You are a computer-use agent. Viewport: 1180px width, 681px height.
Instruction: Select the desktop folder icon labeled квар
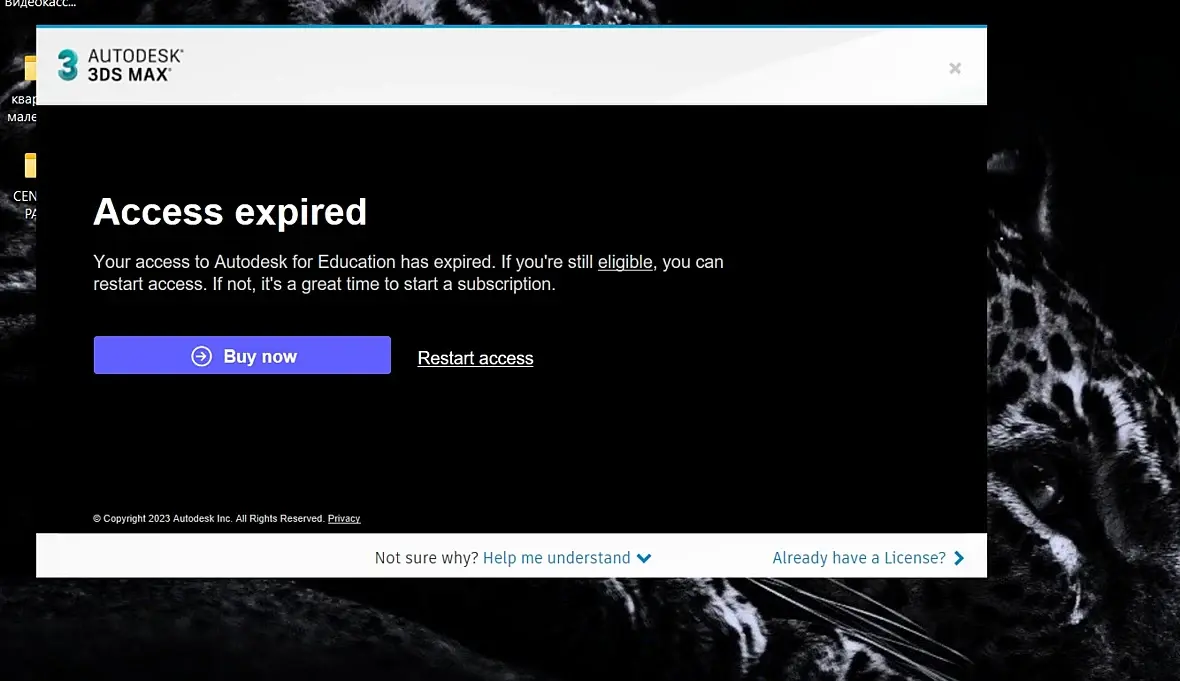point(30,68)
